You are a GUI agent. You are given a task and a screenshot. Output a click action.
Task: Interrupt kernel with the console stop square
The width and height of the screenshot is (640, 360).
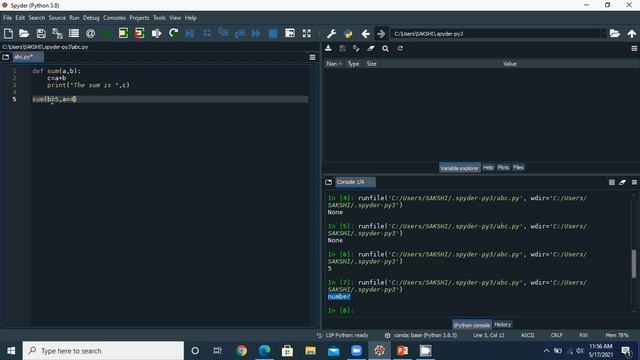[x=611, y=182]
